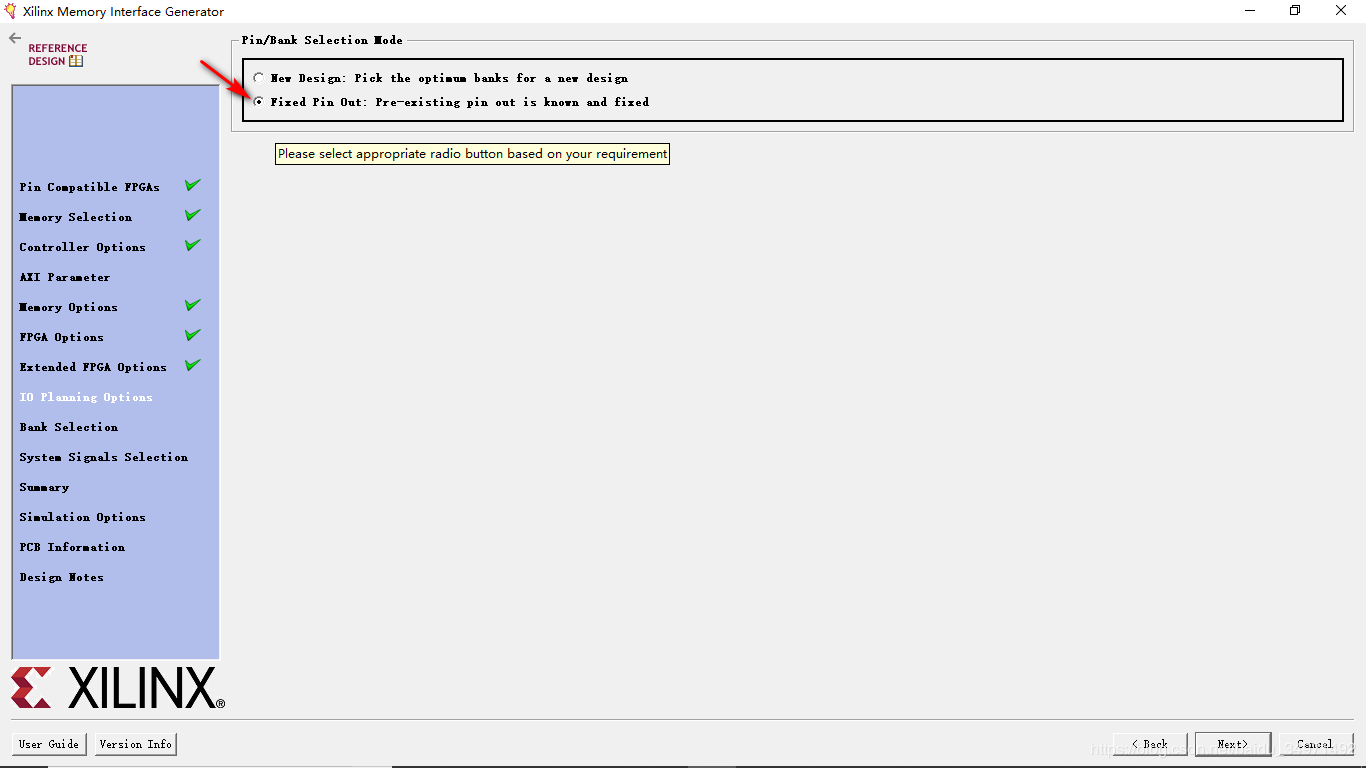Open Extended FPGA Options step
1366x768 pixels.
tap(93, 367)
